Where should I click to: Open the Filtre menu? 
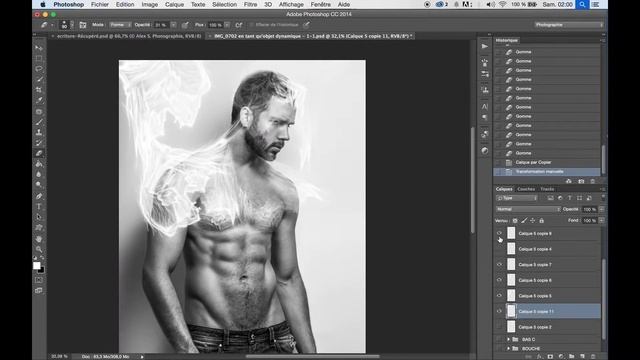click(x=250, y=4)
